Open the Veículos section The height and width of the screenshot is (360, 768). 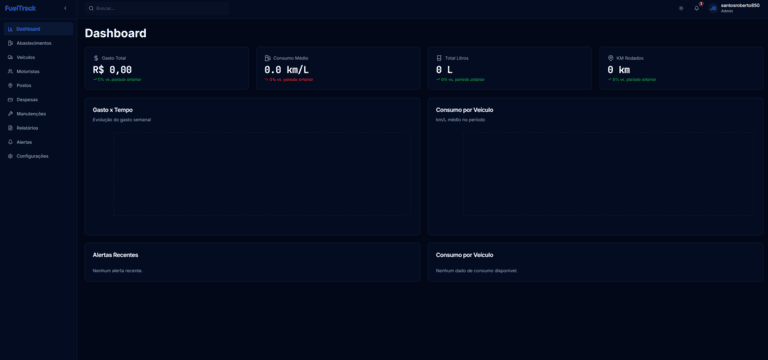click(x=38, y=57)
